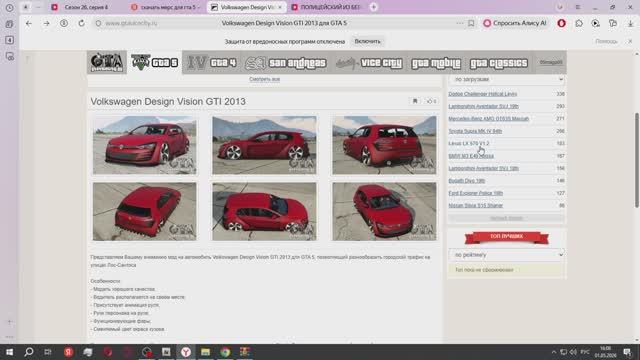Open the Vice City section
Image resolution: width=640 pixels, height=360 pixels.
(x=369, y=63)
